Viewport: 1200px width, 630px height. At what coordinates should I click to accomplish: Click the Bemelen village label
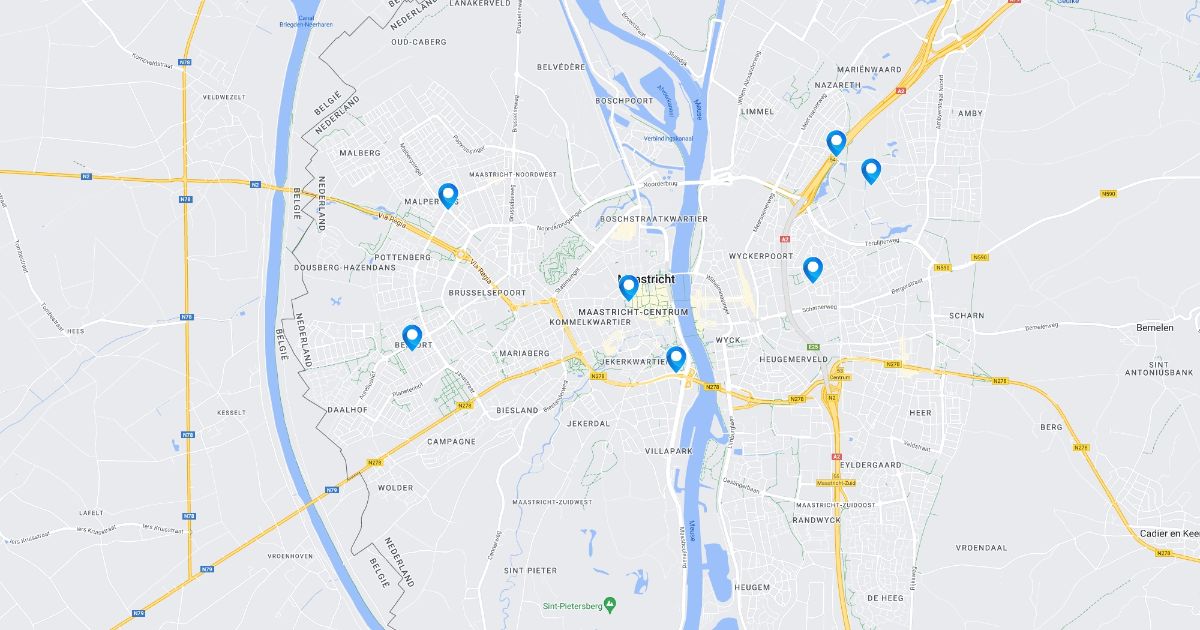click(x=1157, y=327)
